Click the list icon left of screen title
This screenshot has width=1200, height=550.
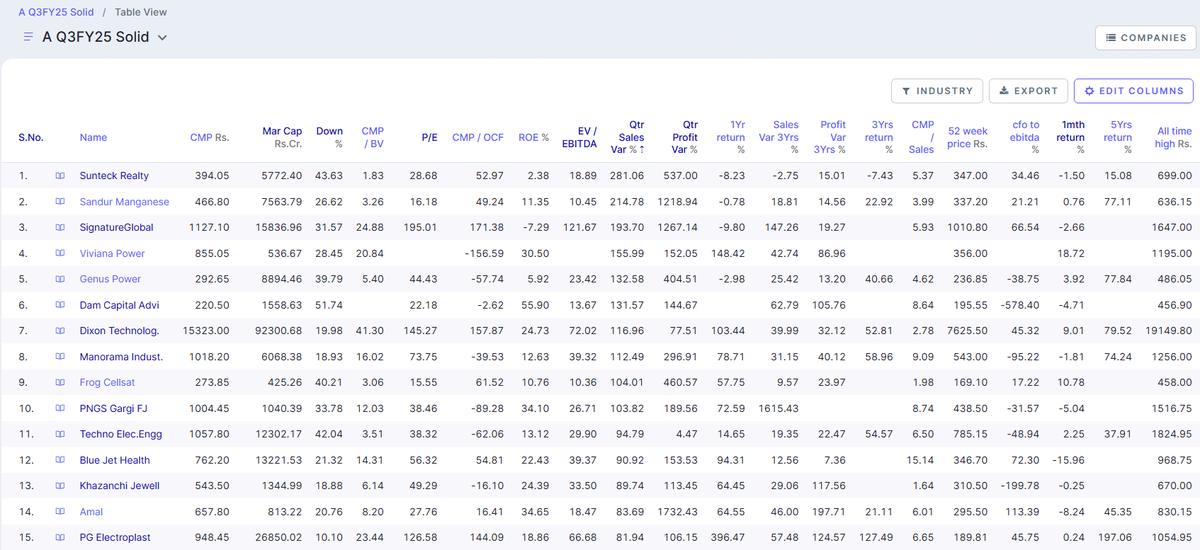[28, 37]
